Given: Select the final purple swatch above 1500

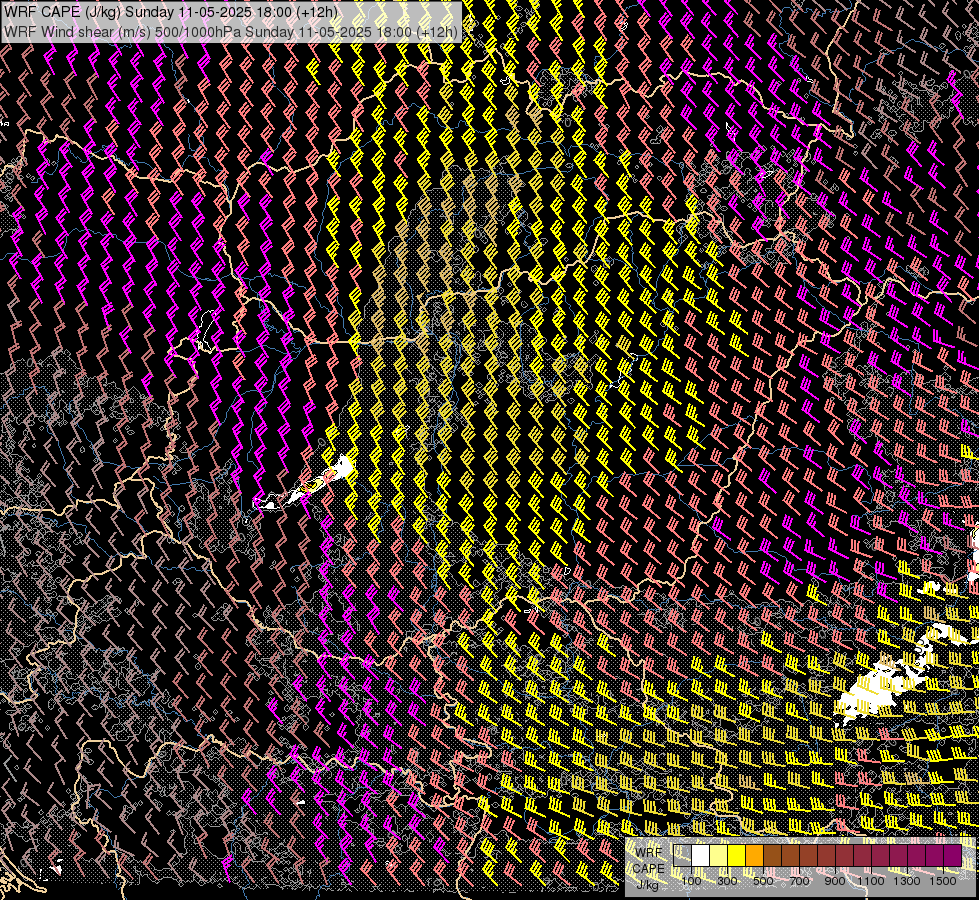Looking at the screenshot, I should pyautogui.click(x=952, y=855).
